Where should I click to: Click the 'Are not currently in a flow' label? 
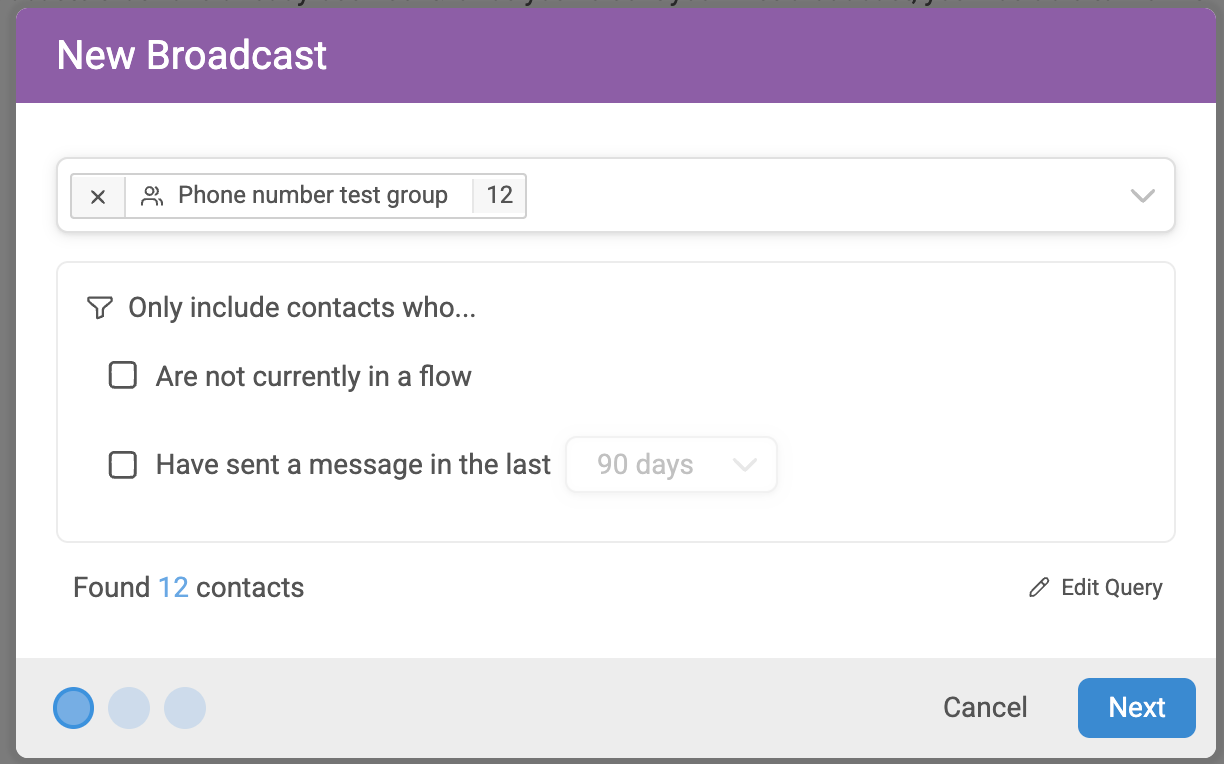click(314, 376)
